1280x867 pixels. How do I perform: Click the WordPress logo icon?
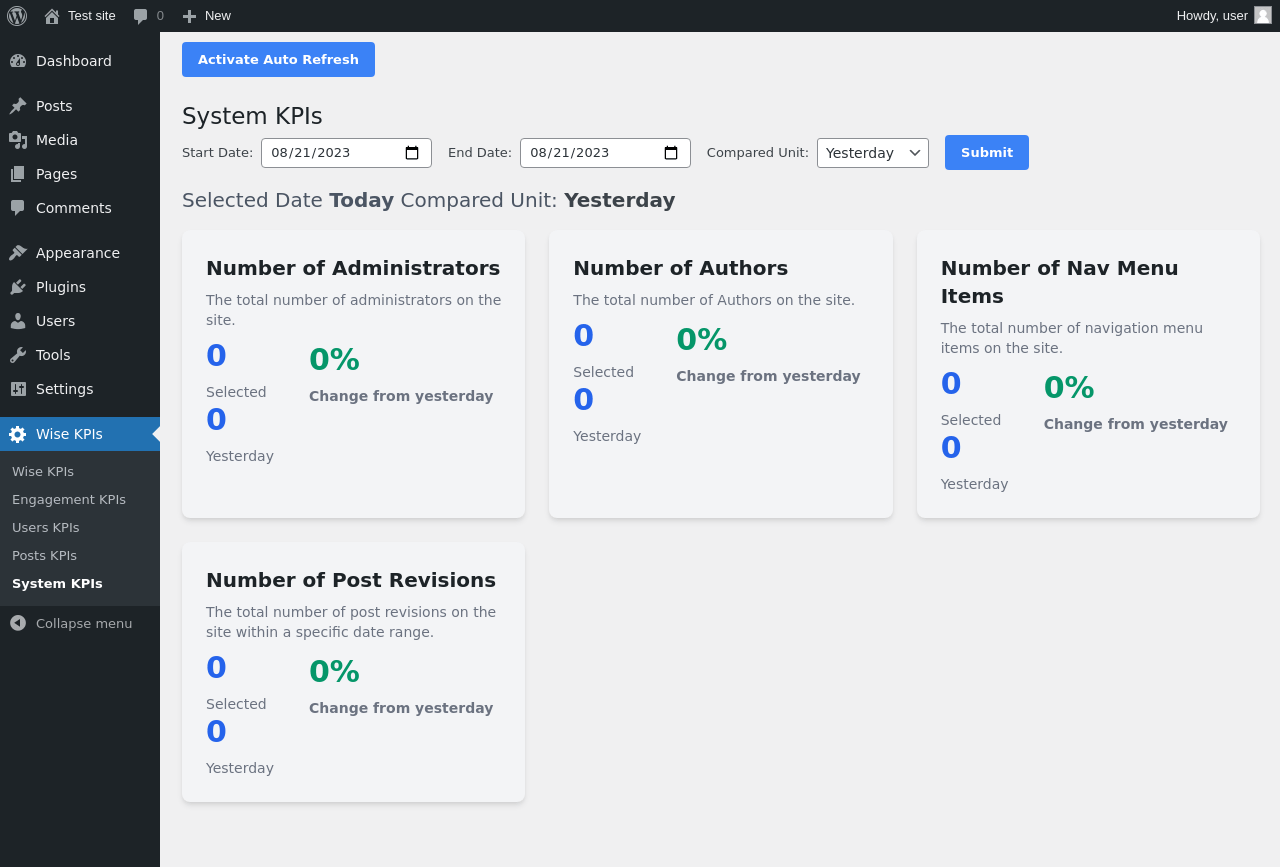(x=17, y=16)
